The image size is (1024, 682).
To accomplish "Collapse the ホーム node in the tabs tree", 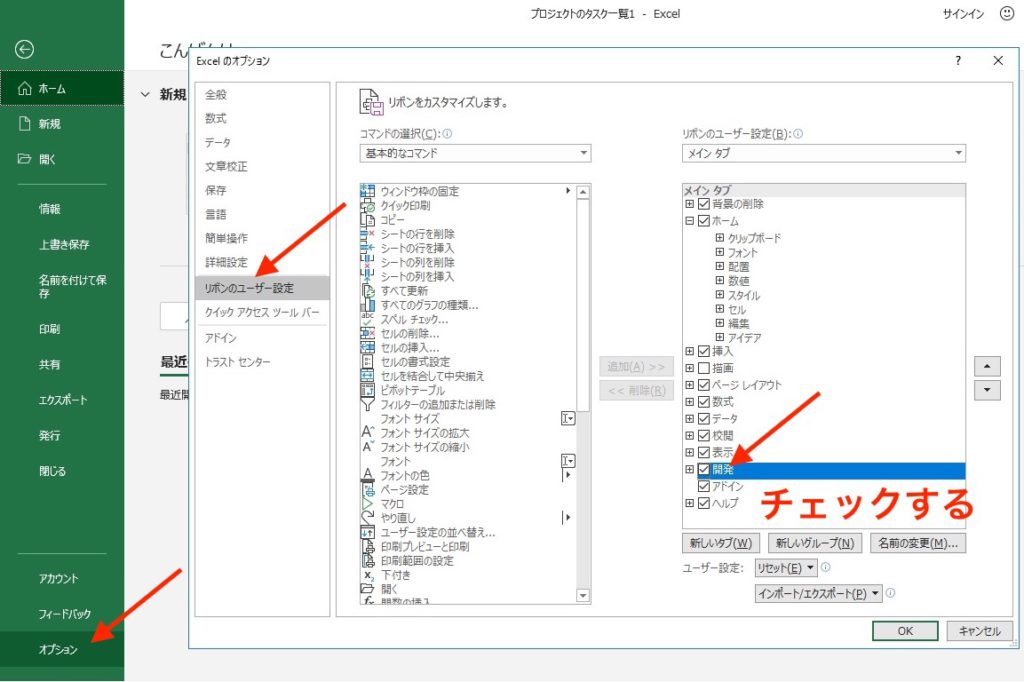I will (x=689, y=221).
